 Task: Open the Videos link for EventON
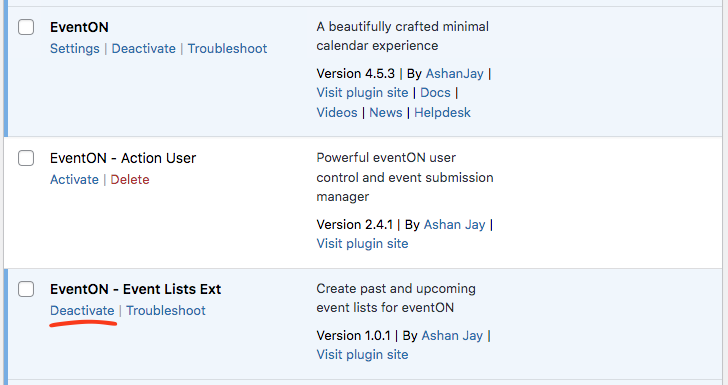coord(337,112)
